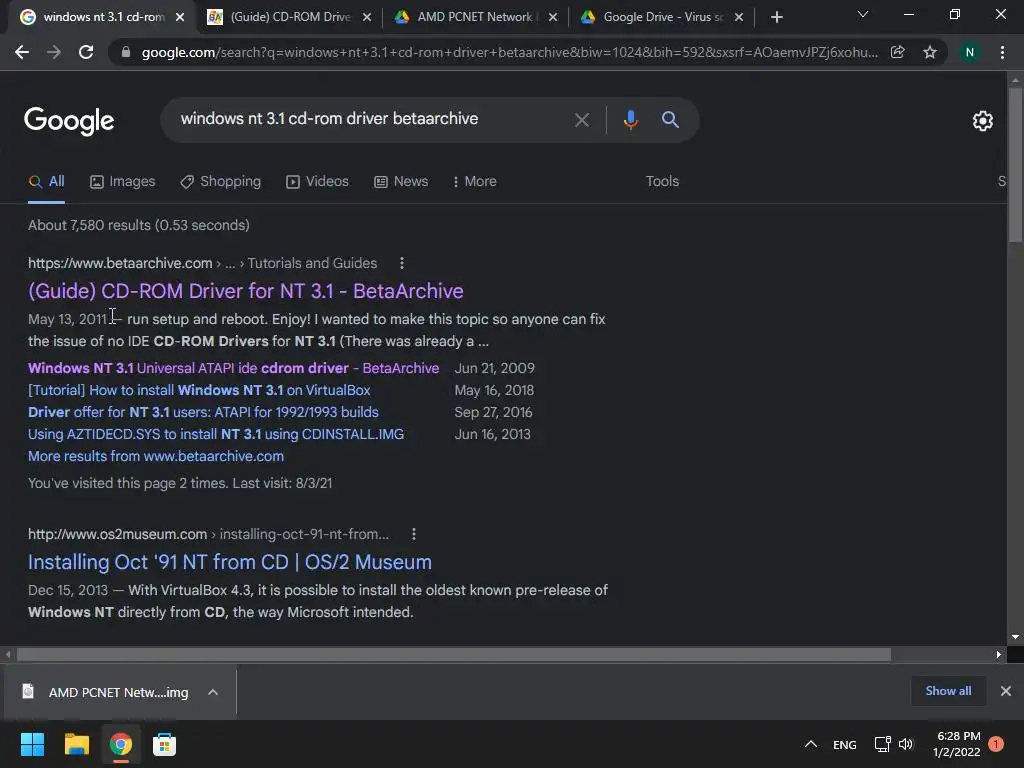The height and width of the screenshot is (768, 1024).
Task: Close the windows nt 3.1 cd-rom tab
Action: click(x=180, y=17)
